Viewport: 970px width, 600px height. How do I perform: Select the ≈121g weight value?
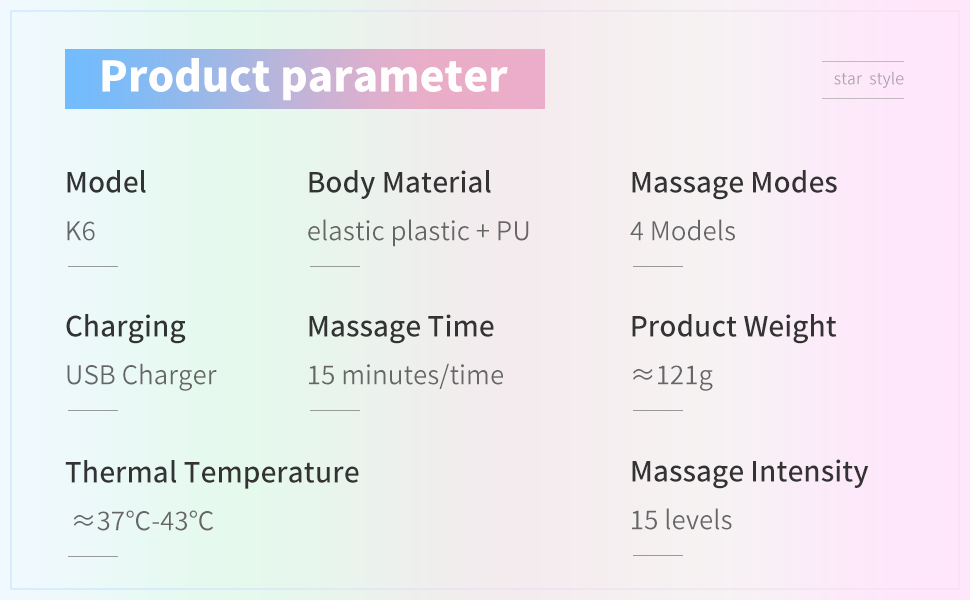[672, 375]
